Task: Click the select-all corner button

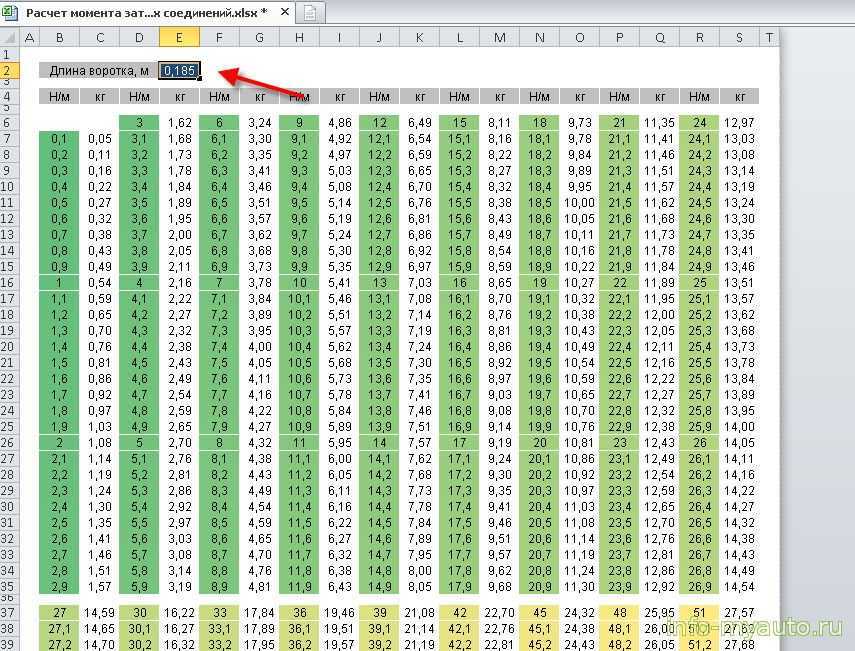Action: pyautogui.click(x=10, y=38)
